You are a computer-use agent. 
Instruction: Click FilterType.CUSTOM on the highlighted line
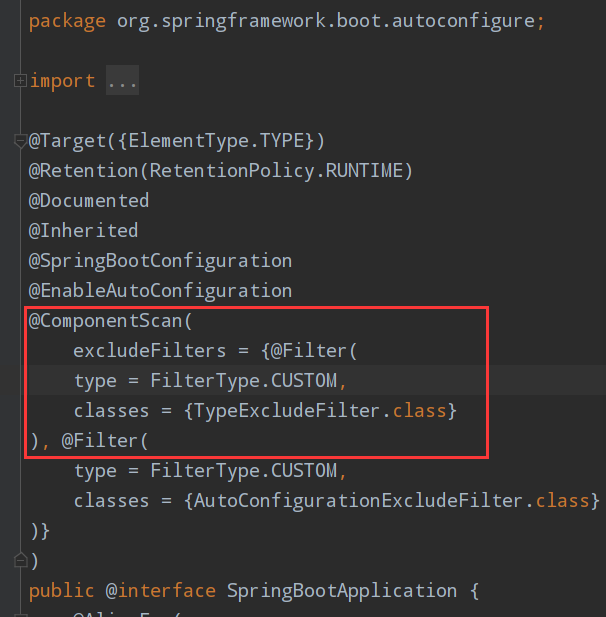[x=244, y=381]
